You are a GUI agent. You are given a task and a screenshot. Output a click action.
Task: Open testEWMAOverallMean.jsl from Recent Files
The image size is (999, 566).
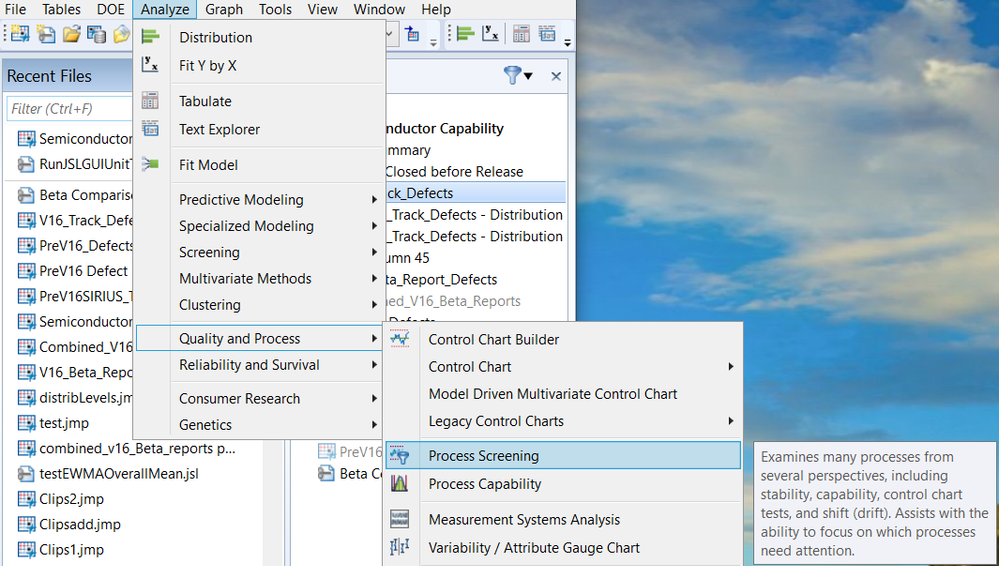pyautogui.click(x=119, y=474)
